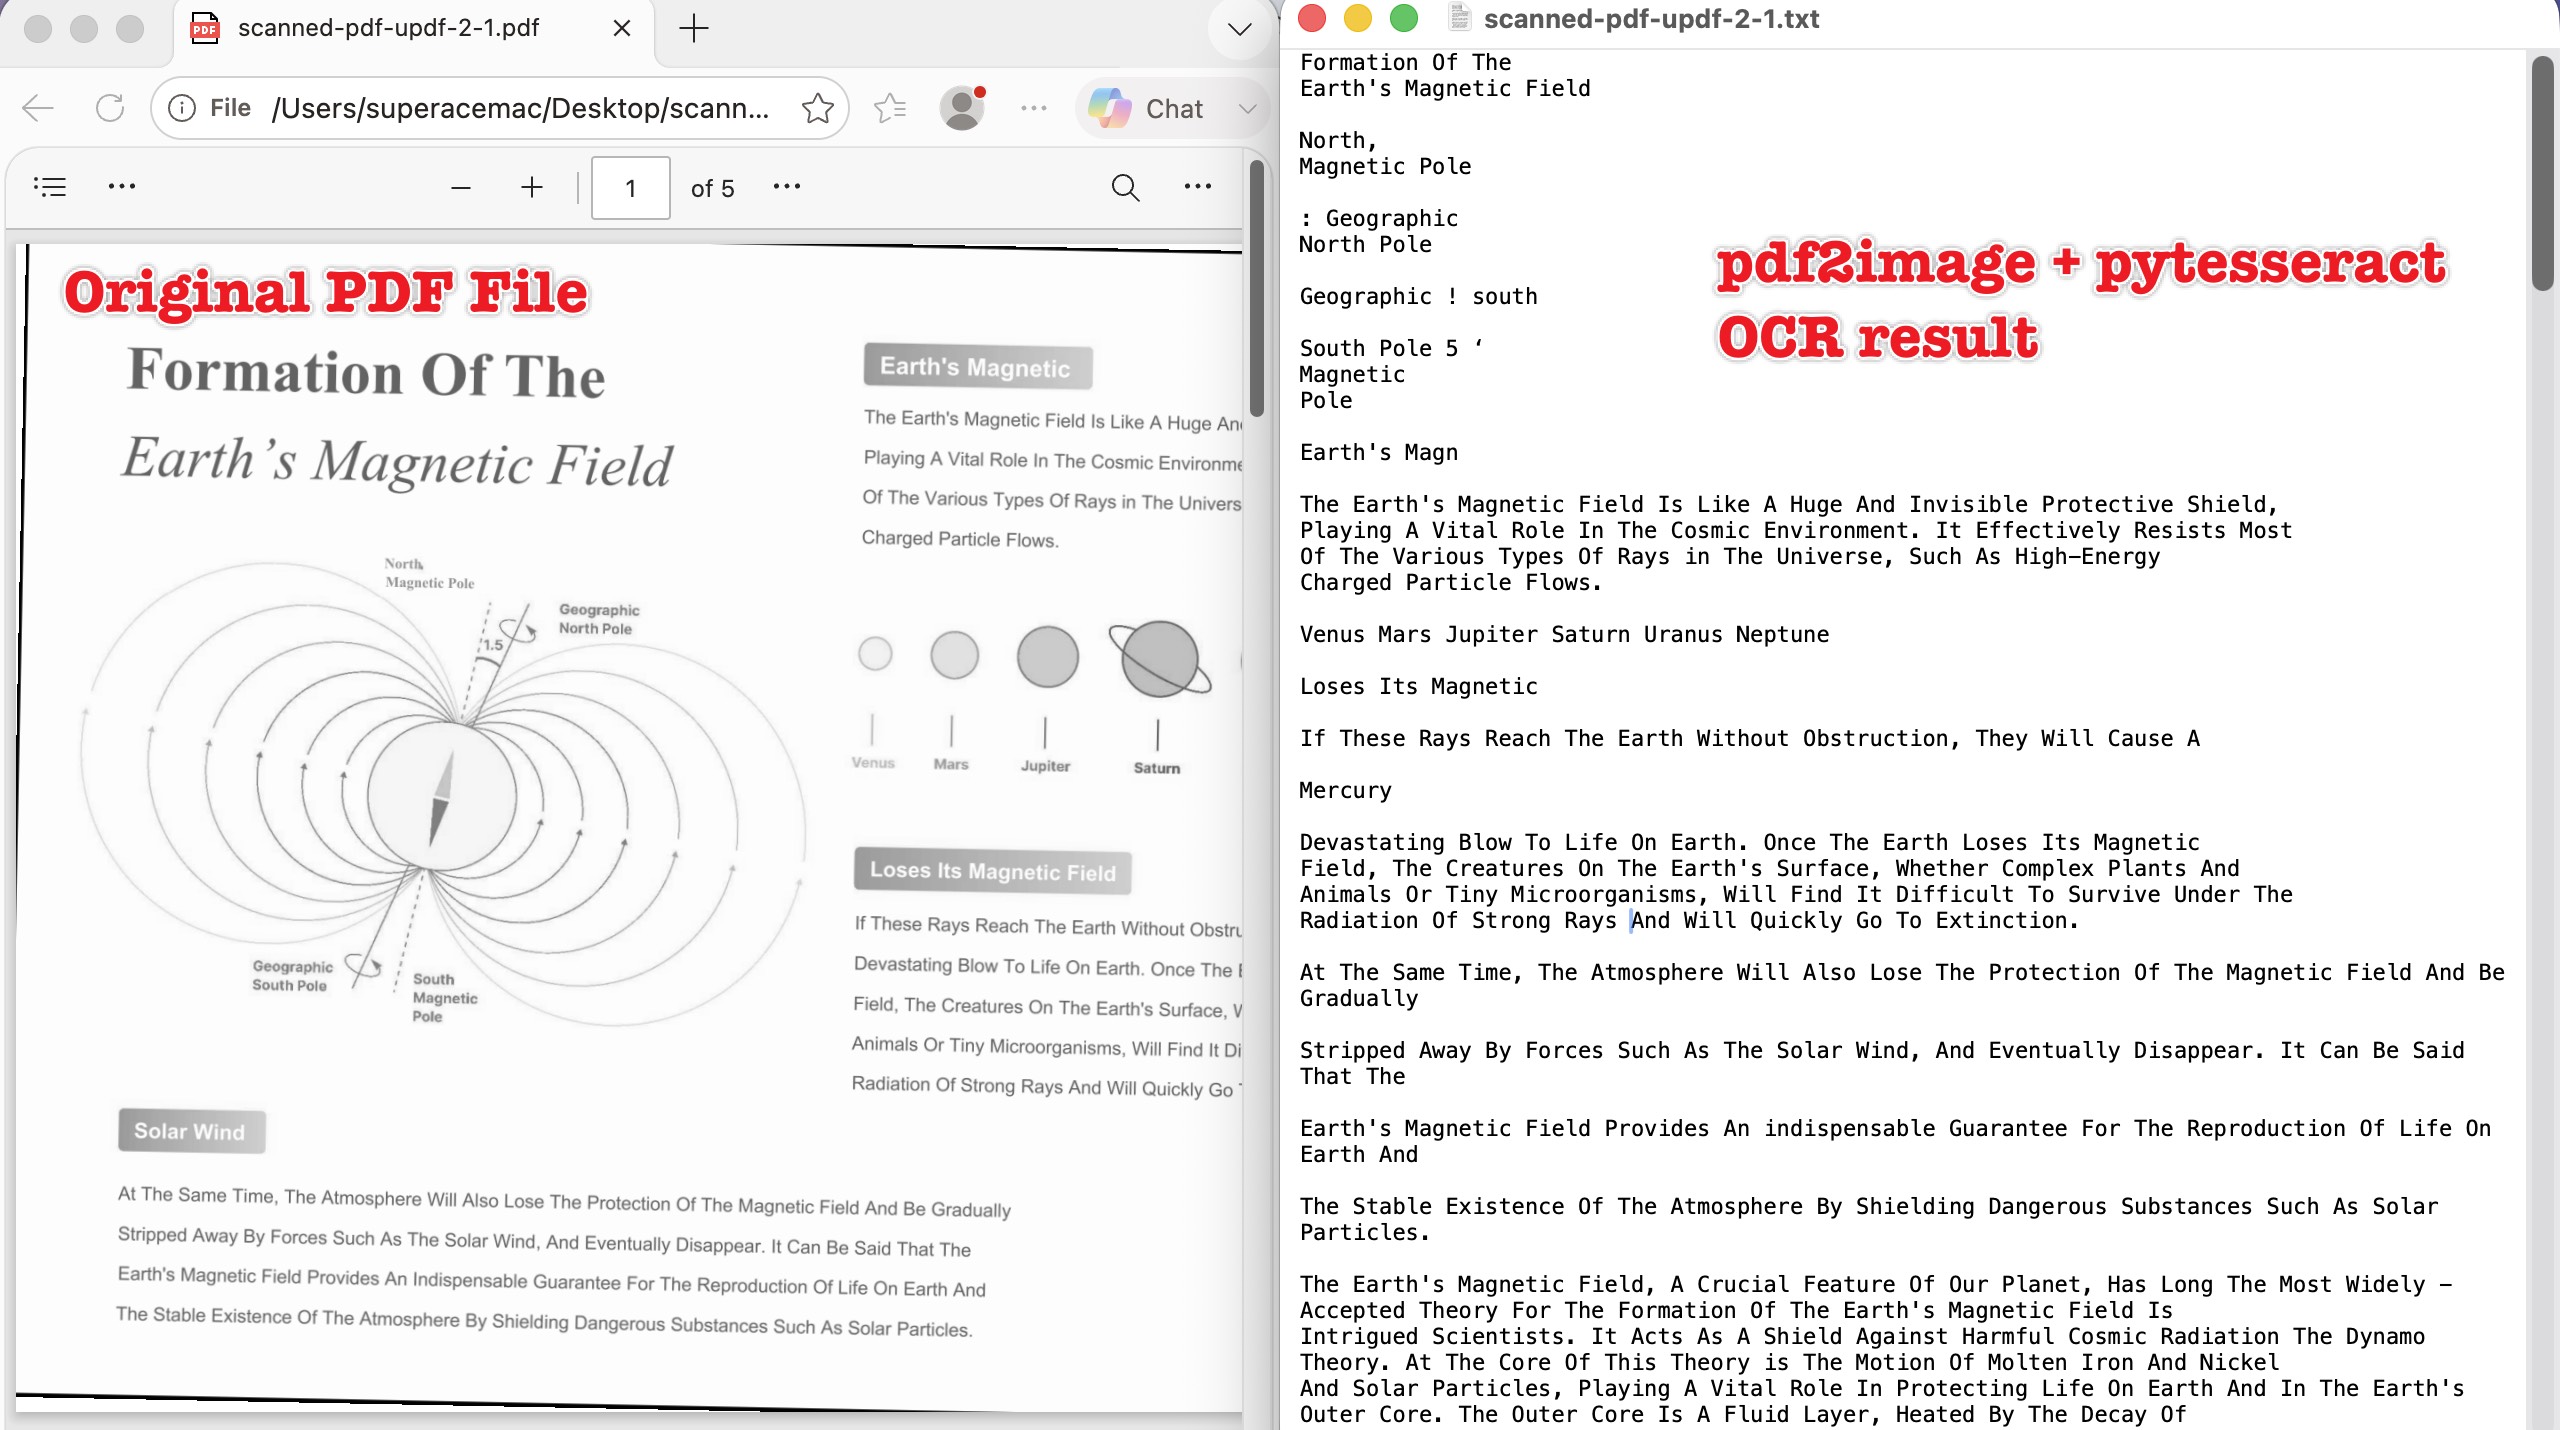
Task: Open PDF toolbar more tools ellipsis left
Action: [x=122, y=187]
